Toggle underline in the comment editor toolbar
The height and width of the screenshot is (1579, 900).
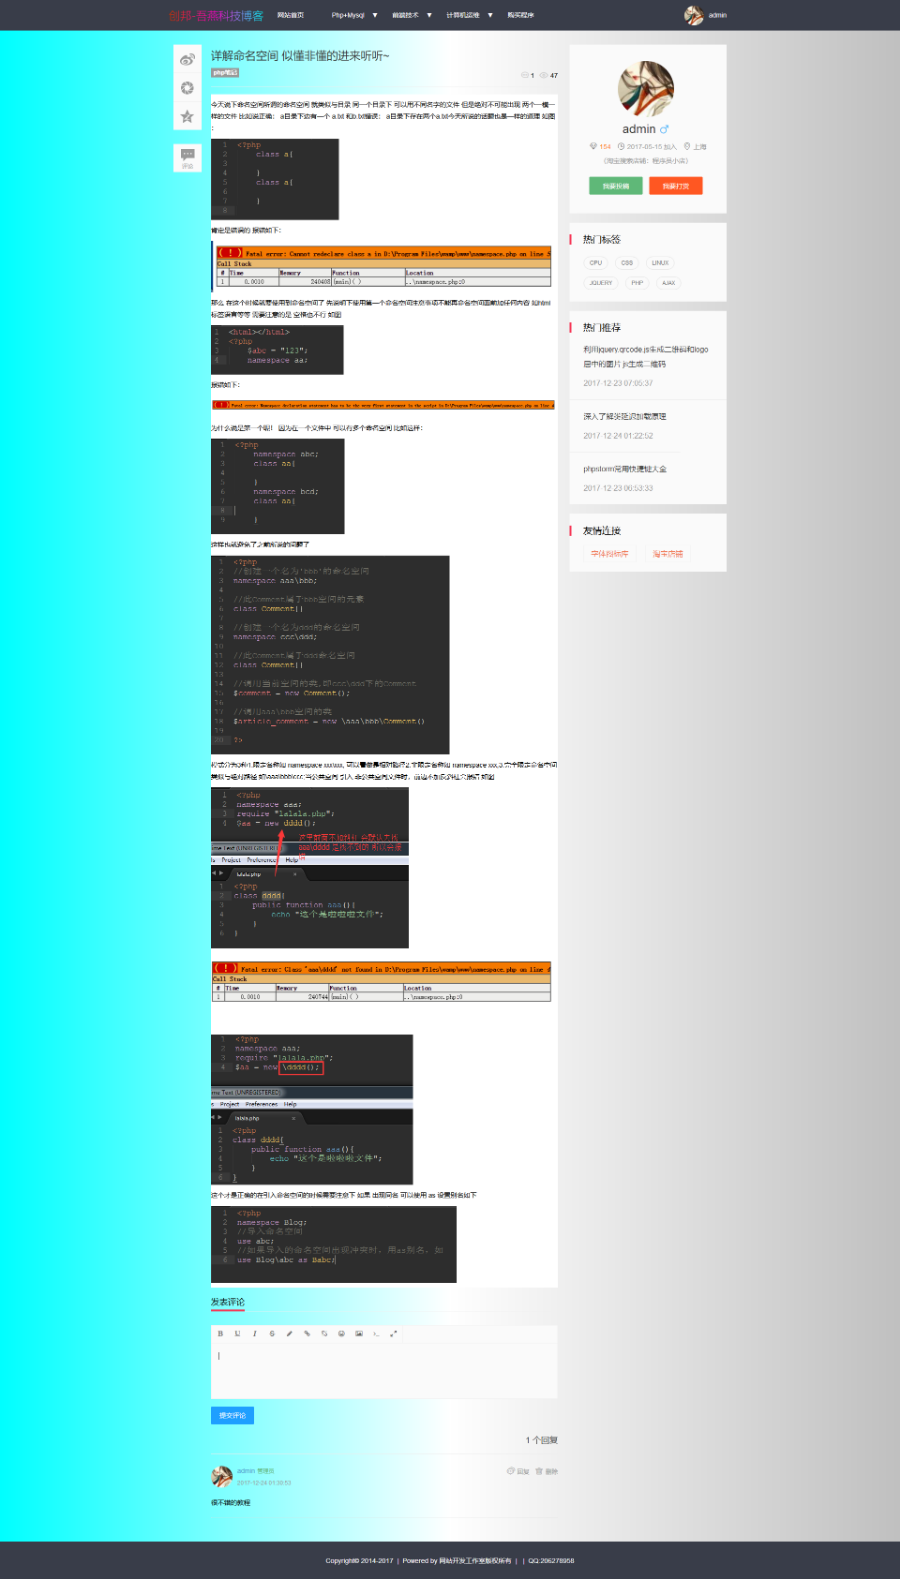pyautogui.click(x=237, y=1333)
